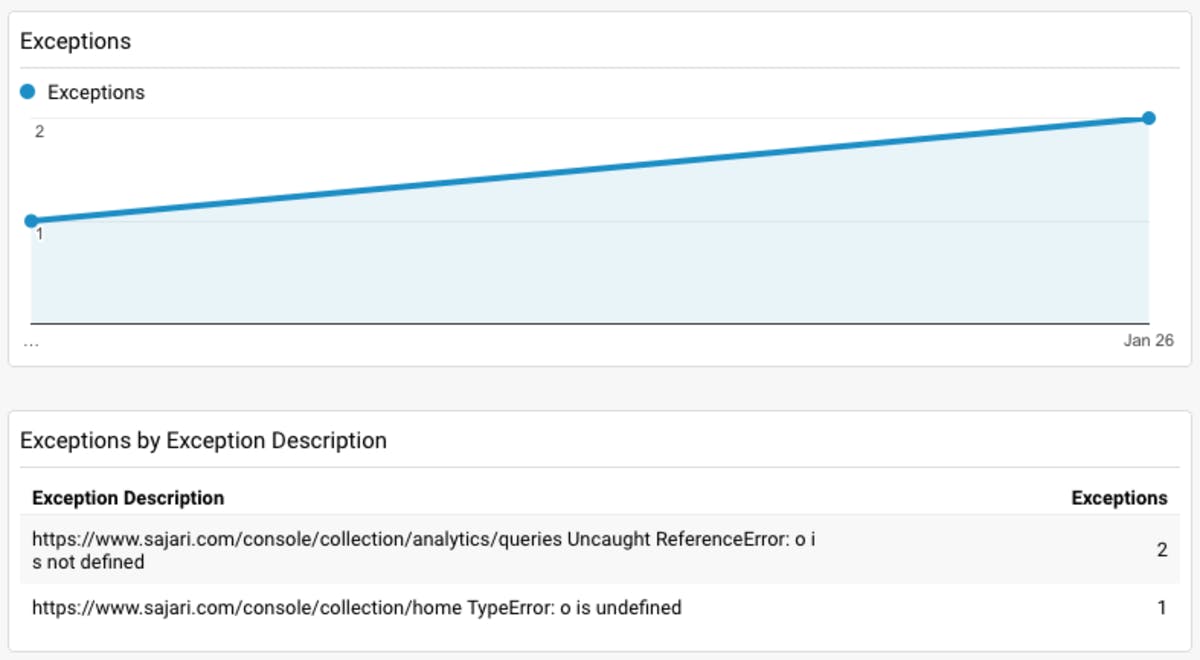Click the exception count 1 in second row

click(1162, 607)
